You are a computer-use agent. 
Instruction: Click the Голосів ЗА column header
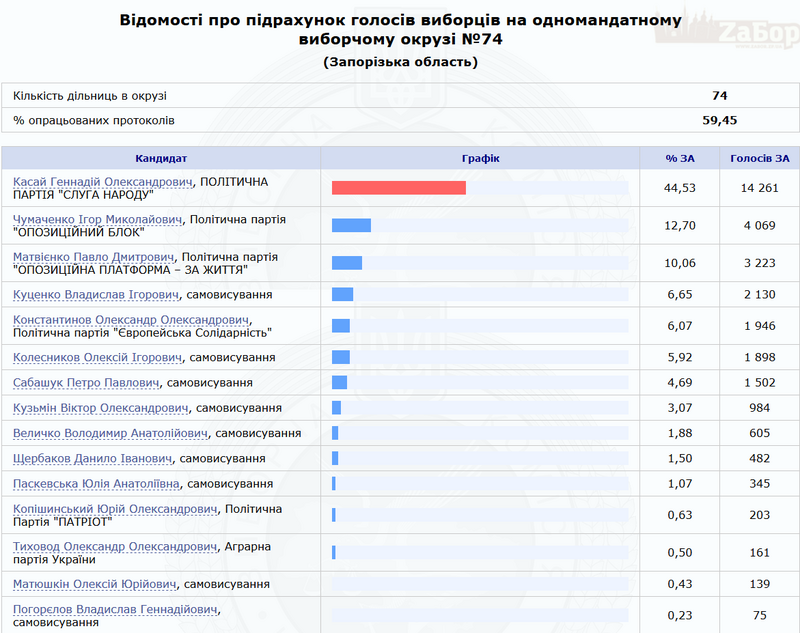[759, 158]
